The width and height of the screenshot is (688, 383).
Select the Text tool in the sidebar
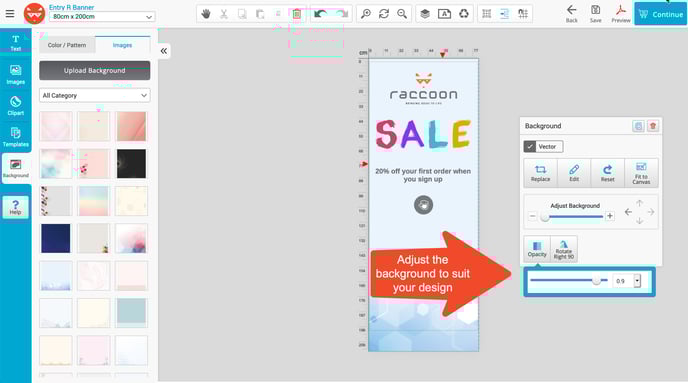pos(16,43)
